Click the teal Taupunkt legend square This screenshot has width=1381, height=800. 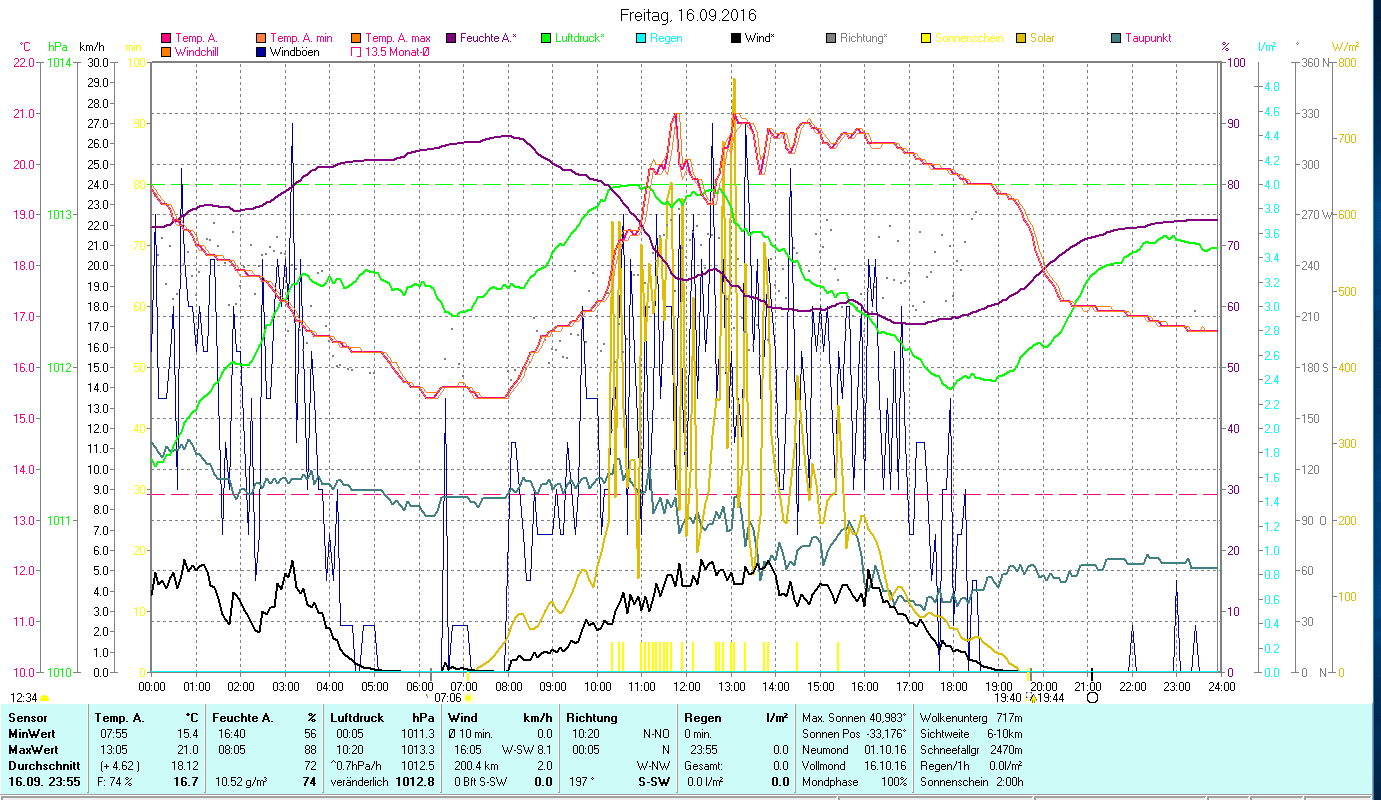[x=1116, y=38]
